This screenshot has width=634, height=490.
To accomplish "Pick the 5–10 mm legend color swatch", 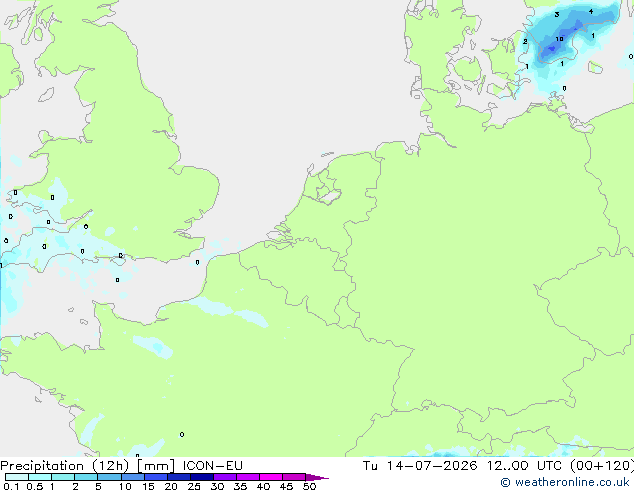I will click(x=109, y=477).
